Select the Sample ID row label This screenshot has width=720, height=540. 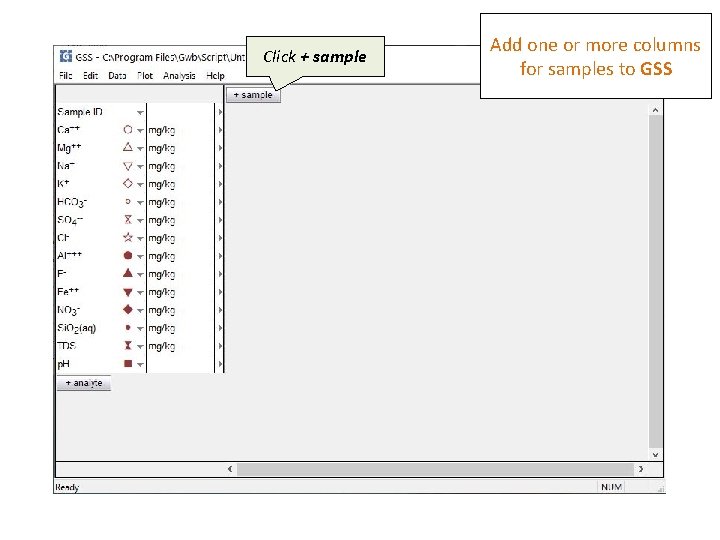coord(79,112)
